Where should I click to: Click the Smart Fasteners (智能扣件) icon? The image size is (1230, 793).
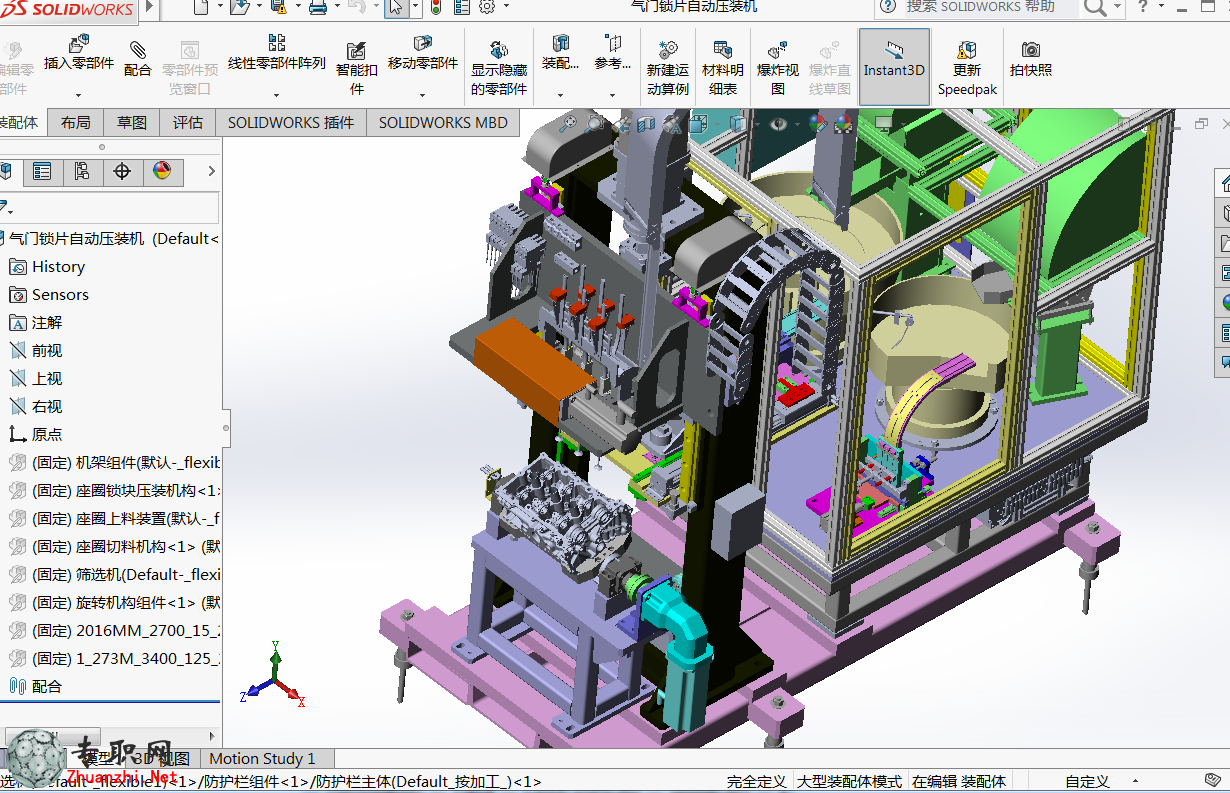click(357, 50)
